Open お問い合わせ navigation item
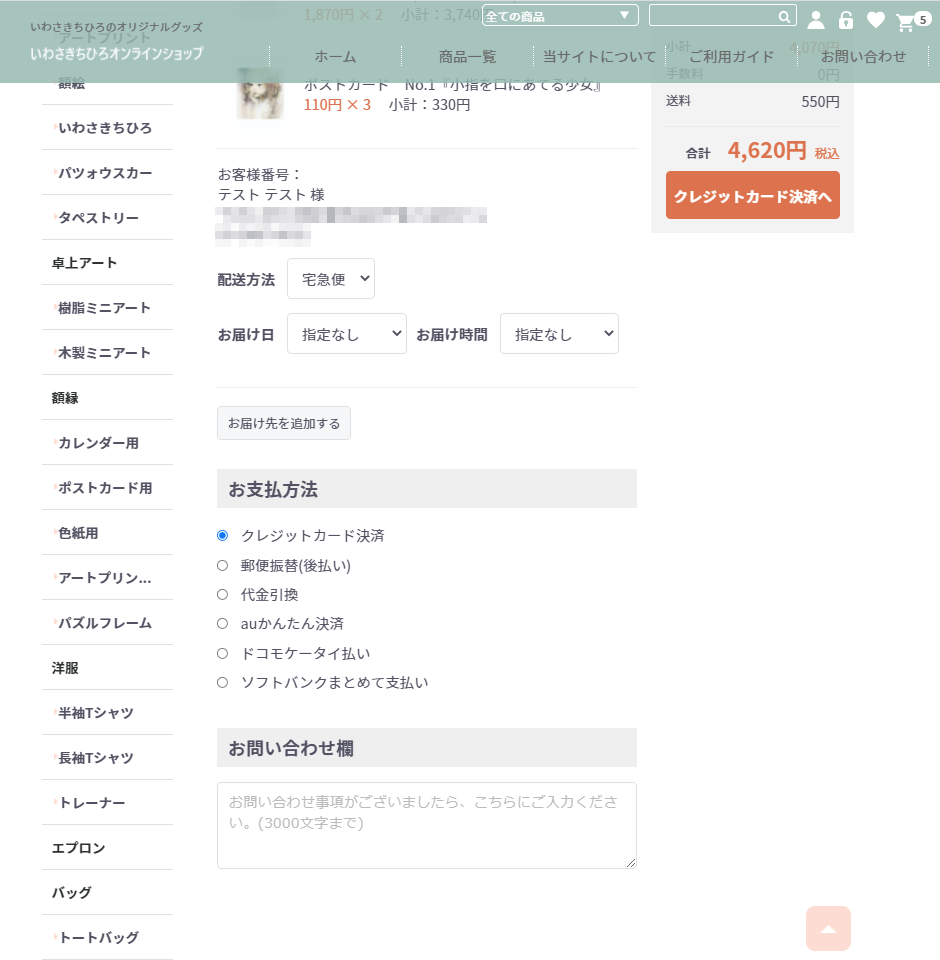 click(863, 57)
